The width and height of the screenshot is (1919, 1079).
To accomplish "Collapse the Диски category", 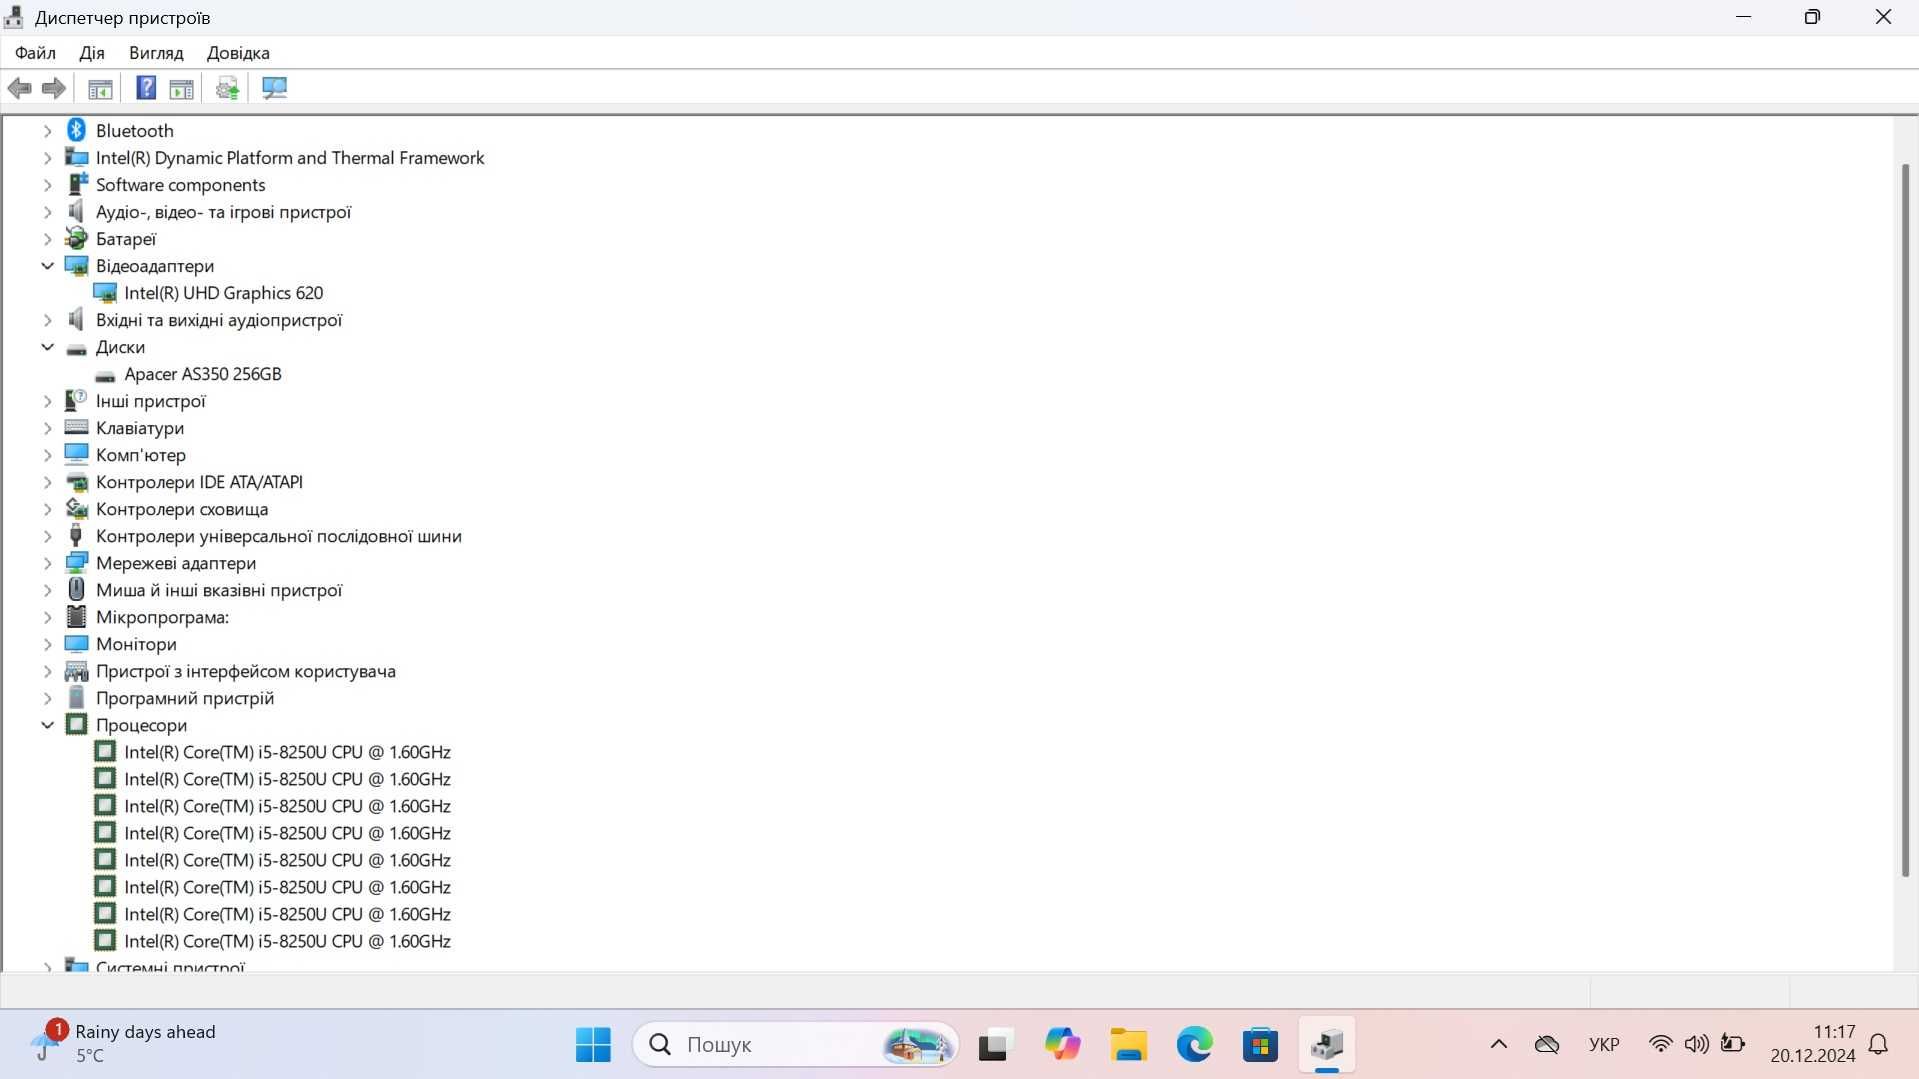I will tap(47, 347).
